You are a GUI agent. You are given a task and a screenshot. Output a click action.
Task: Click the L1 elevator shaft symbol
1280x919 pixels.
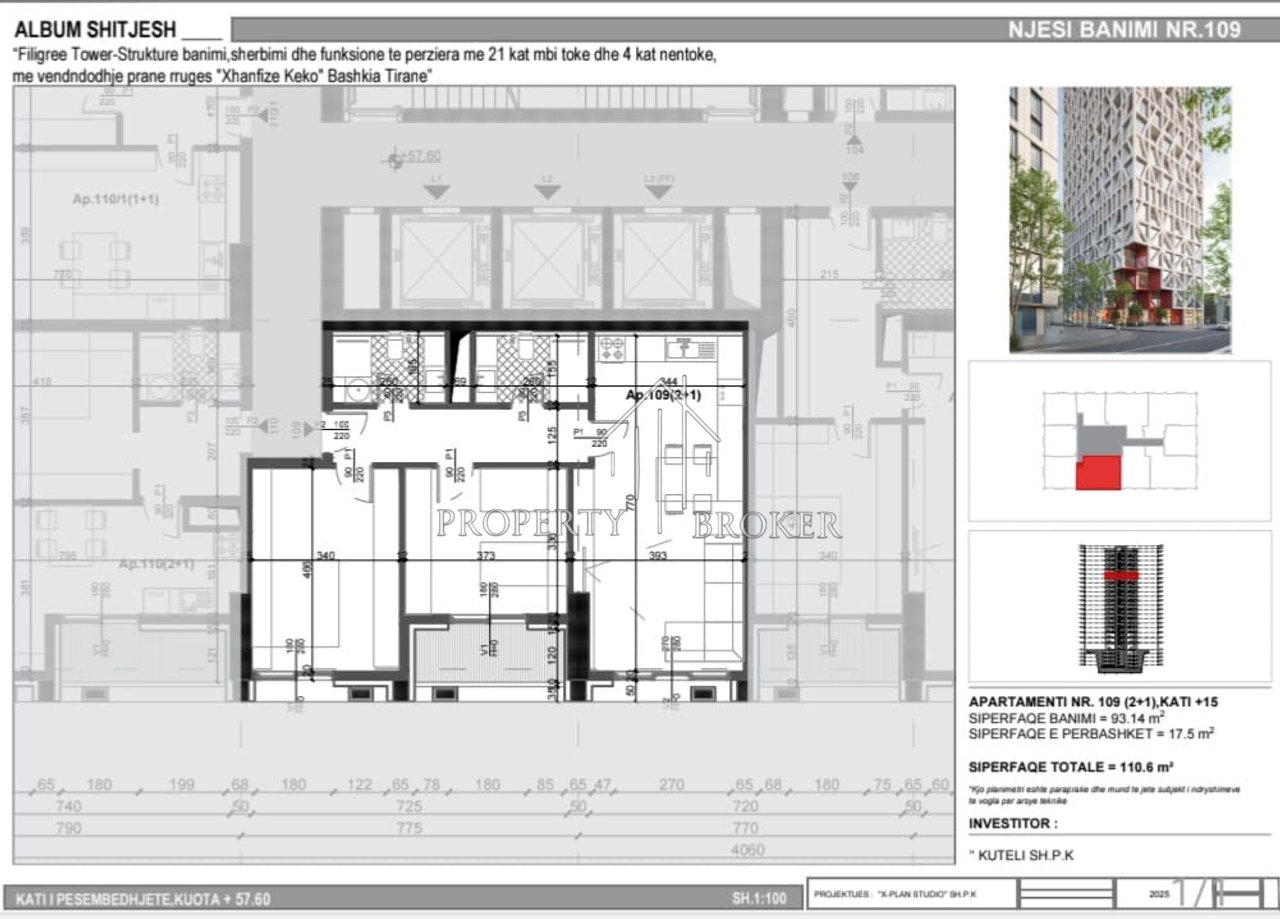tap(435, 260)
